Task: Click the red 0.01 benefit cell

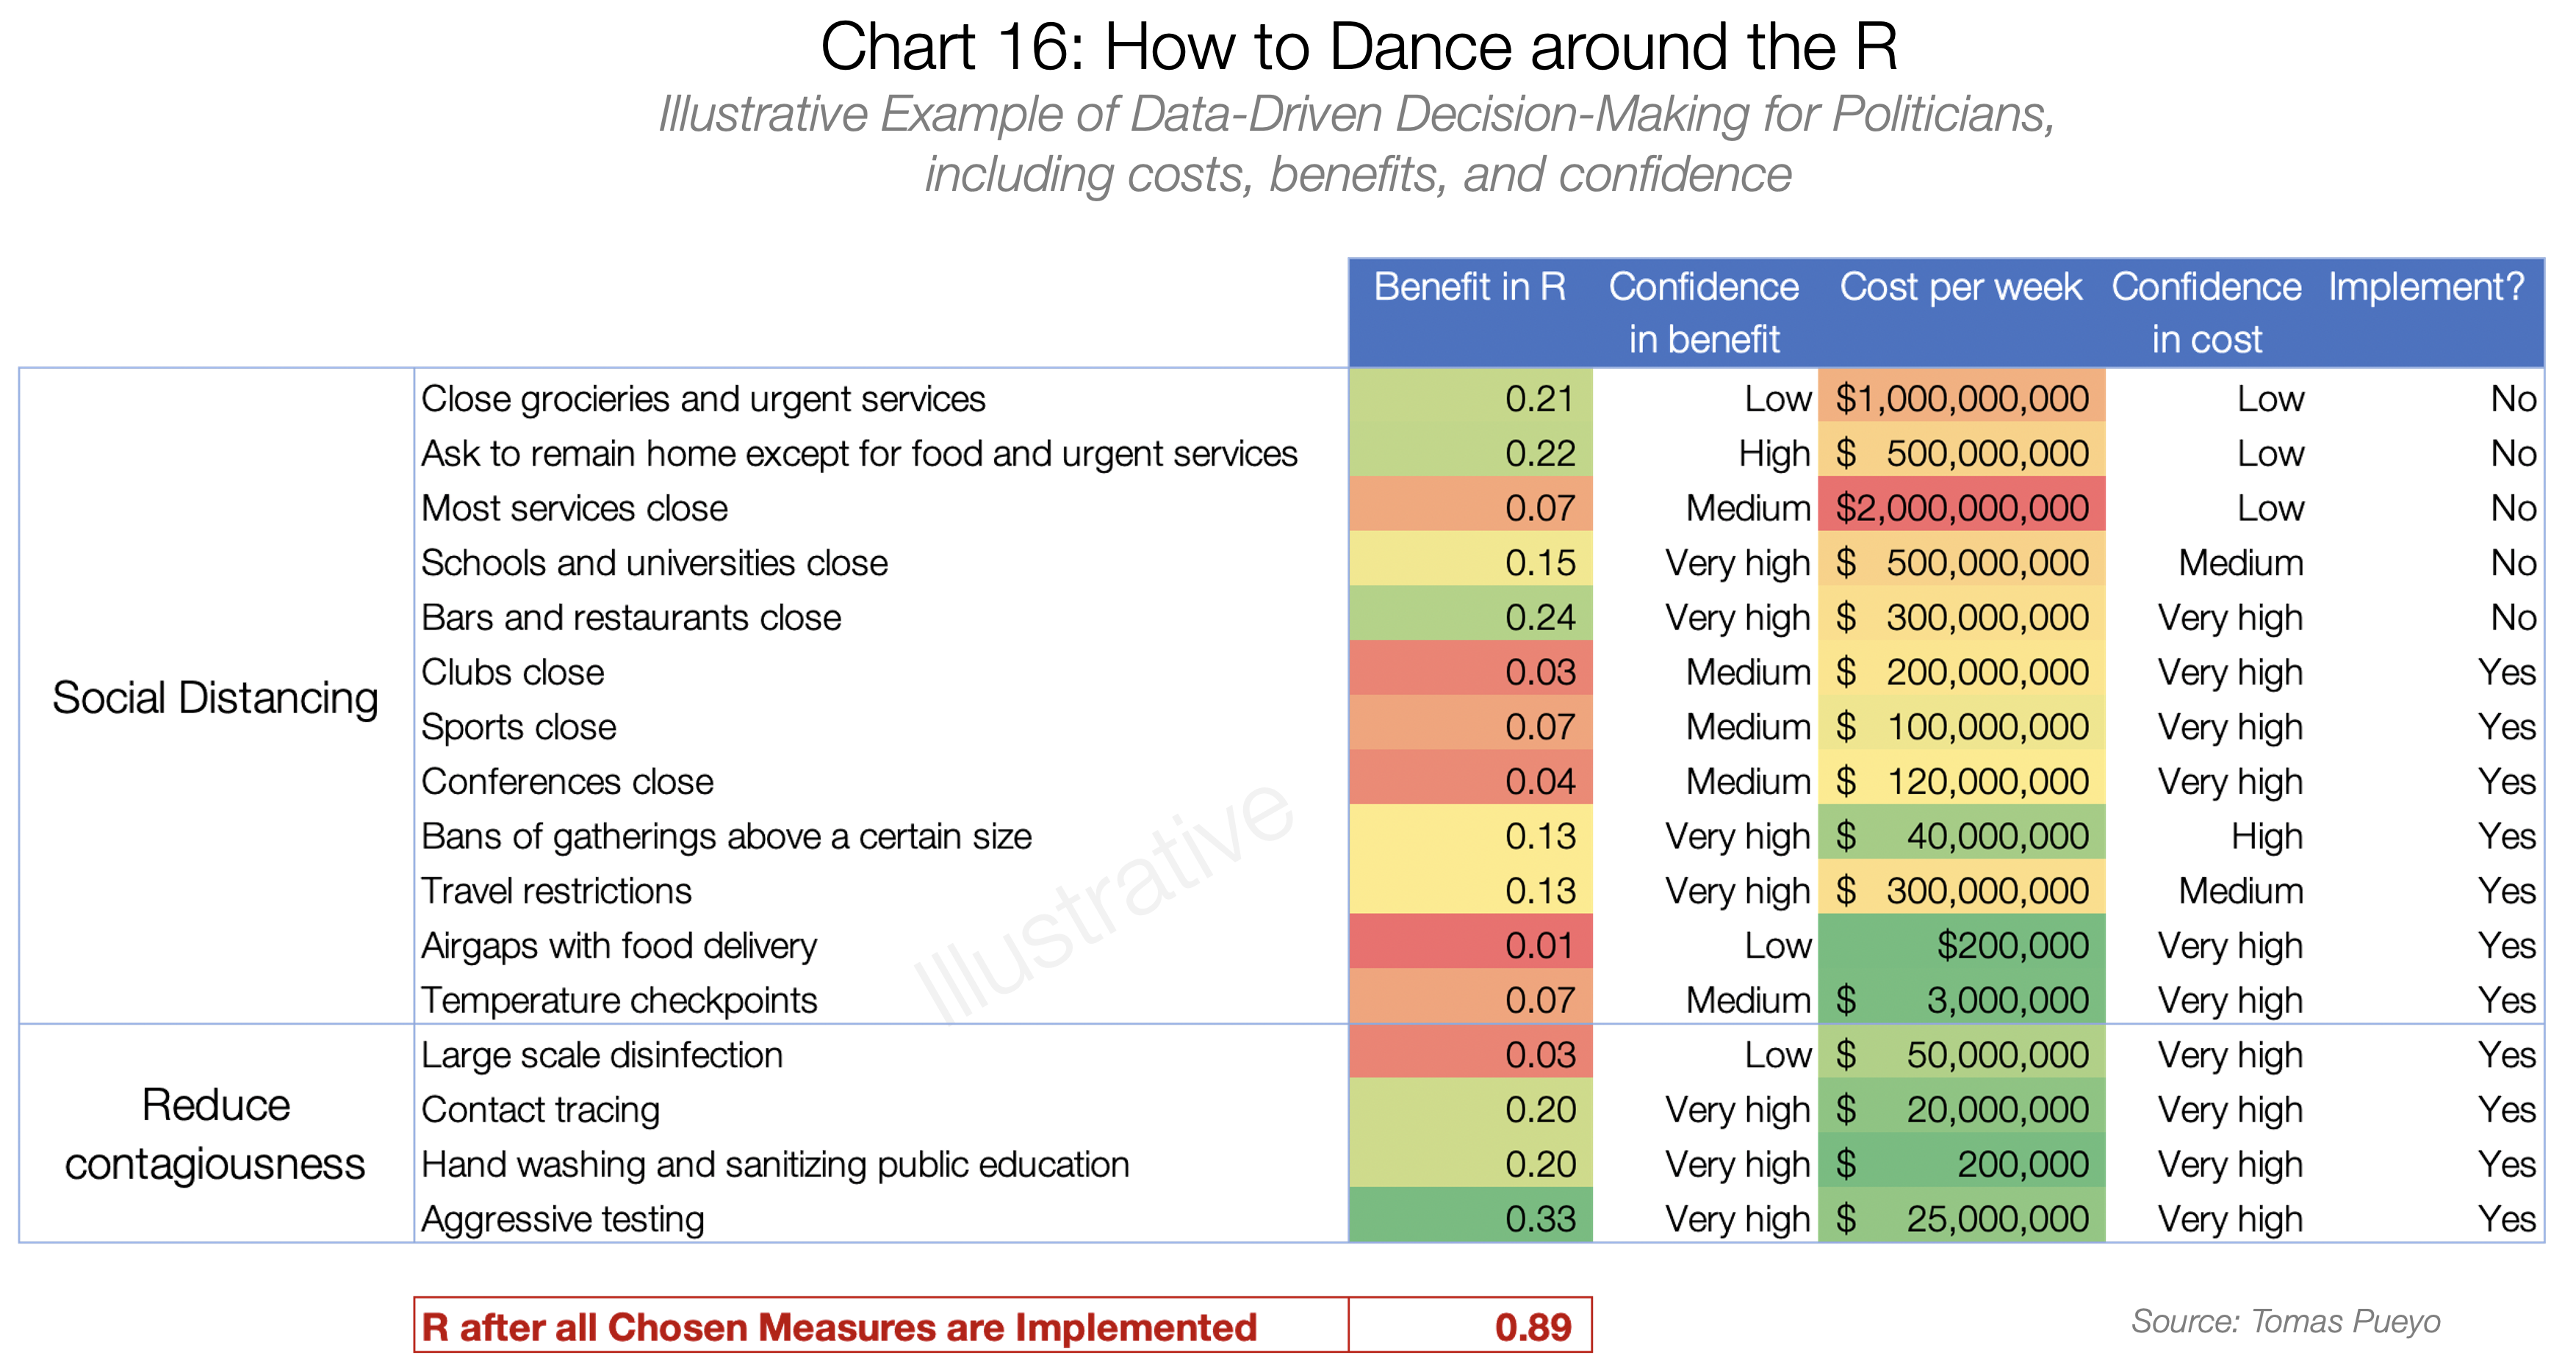Action: [x=1470, y=946]
